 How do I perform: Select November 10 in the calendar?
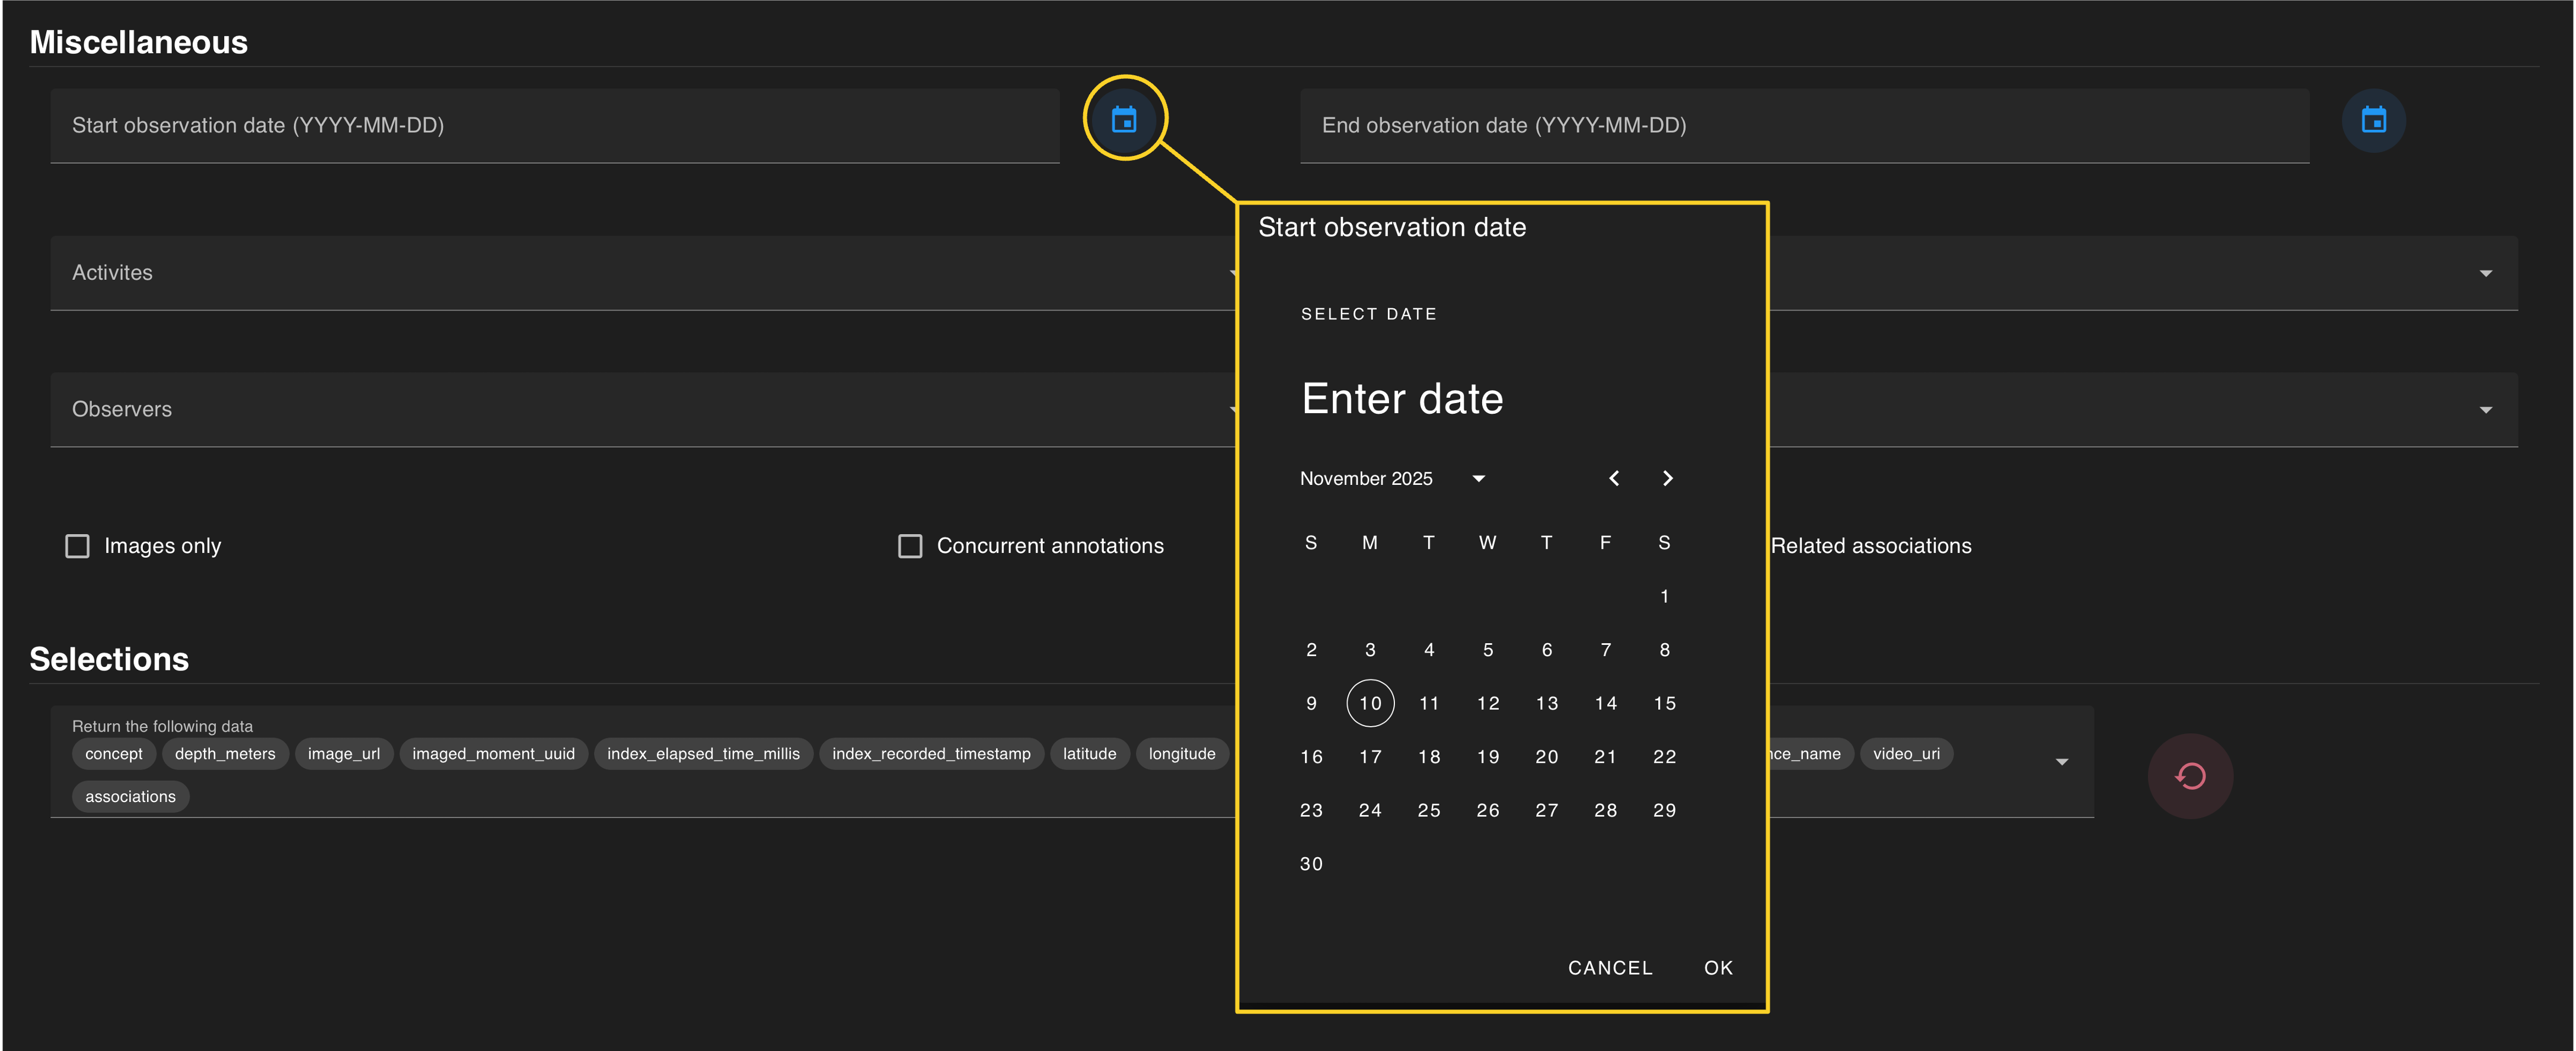click(1370, 703)
